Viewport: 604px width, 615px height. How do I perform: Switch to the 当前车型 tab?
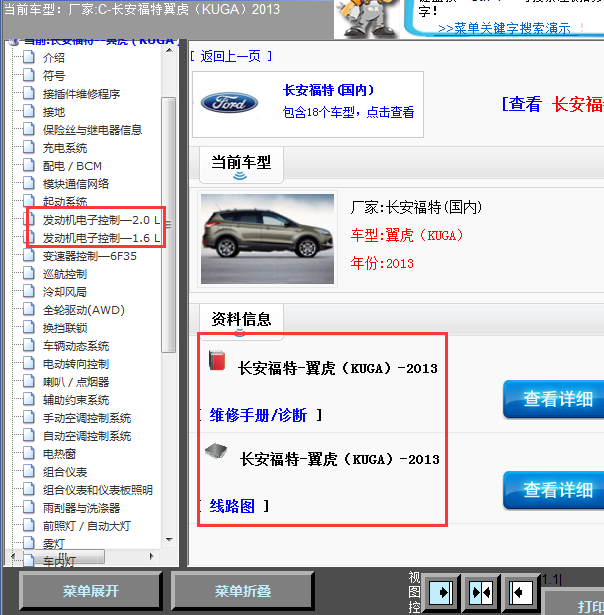click(x=241, y=165)
